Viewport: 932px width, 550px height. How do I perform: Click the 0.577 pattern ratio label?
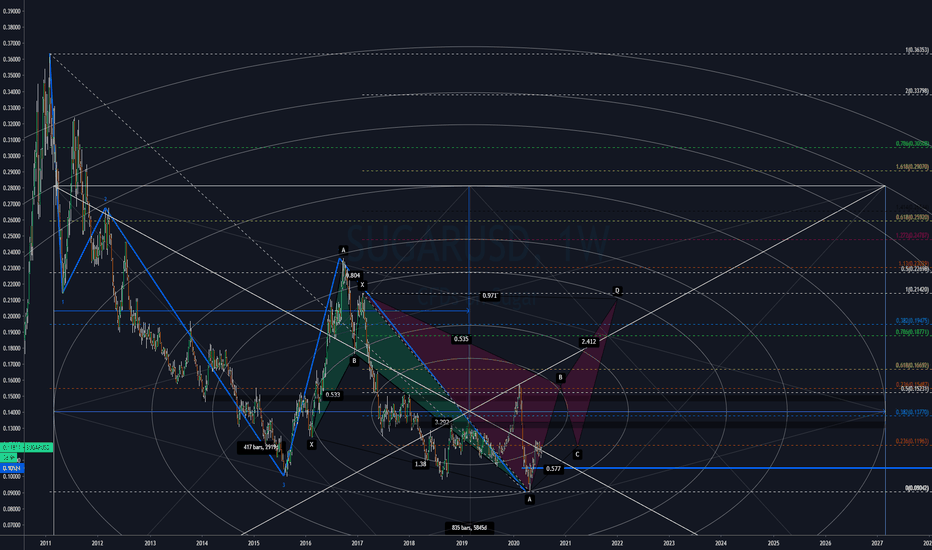coord(553,469)
